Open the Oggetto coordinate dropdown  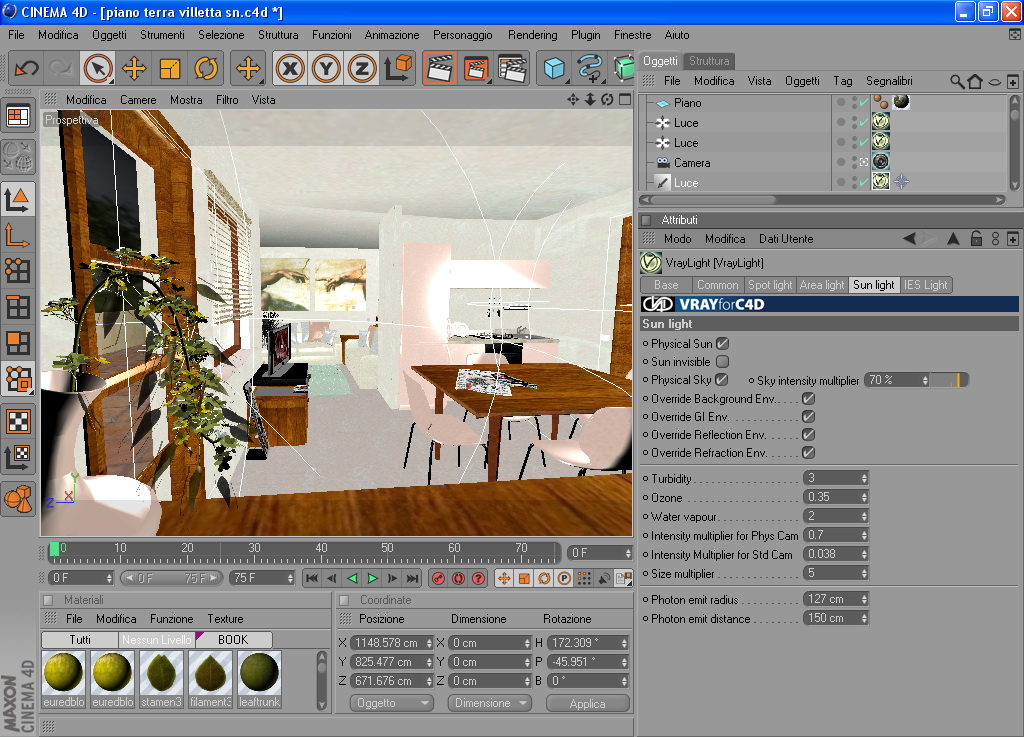pyautogui.click(x=392, y=703)
